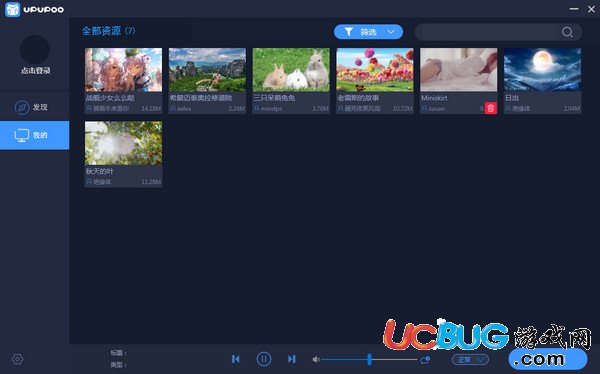
Task: Minimize the UPUPOO window
Action: [574, 9]
